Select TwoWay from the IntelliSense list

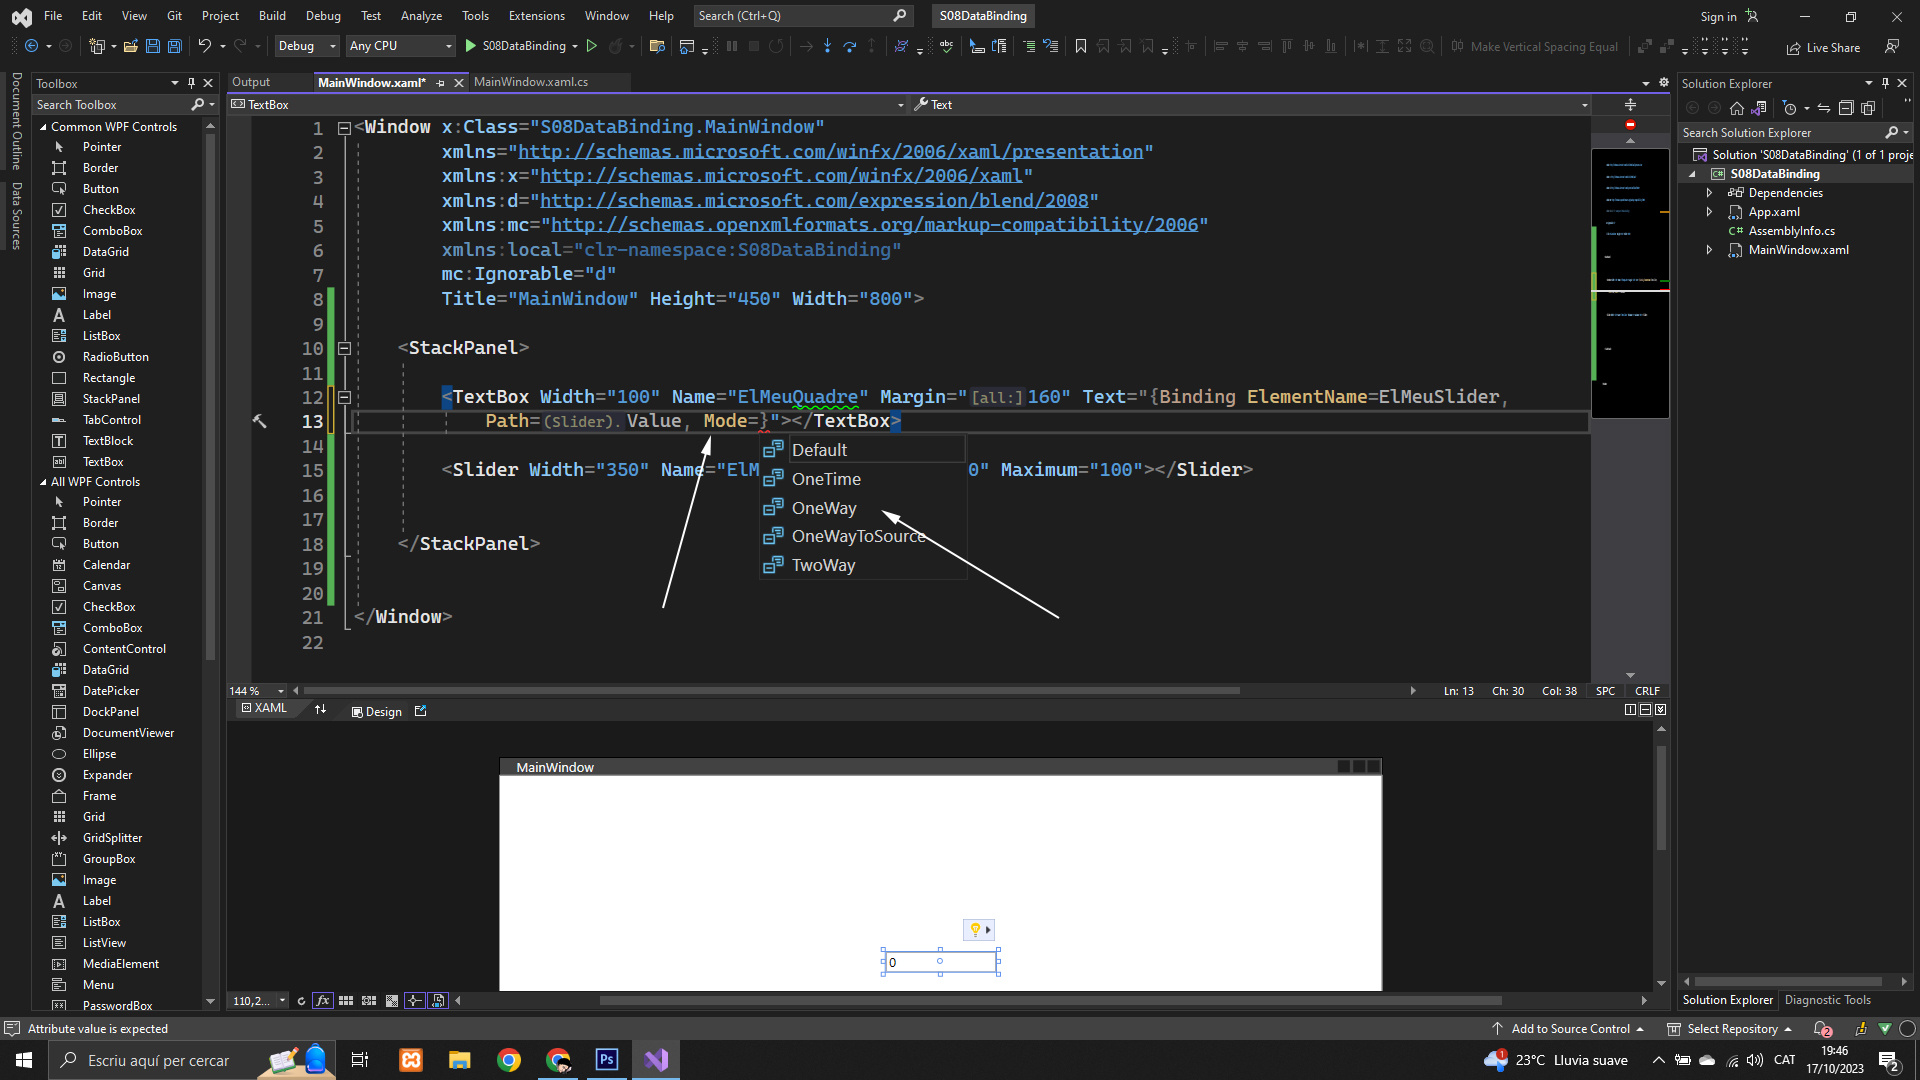click(x=823, y=565)
